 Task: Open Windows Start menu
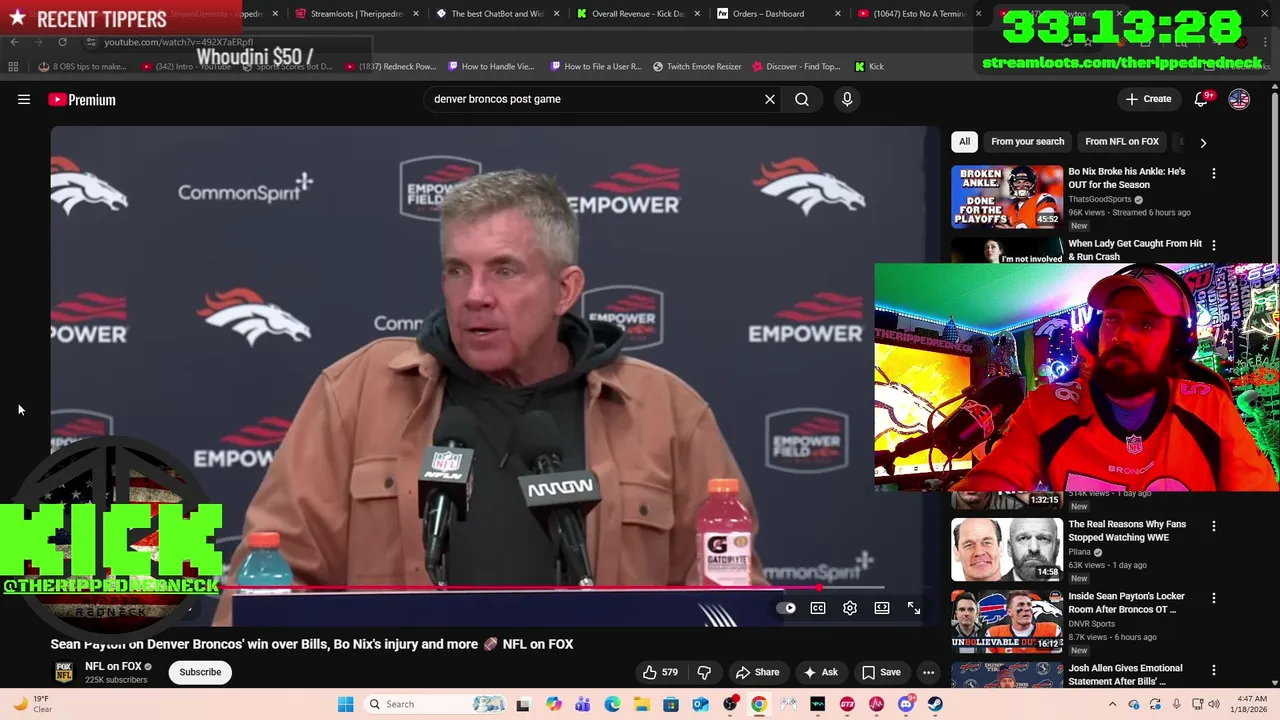pyautogui.click(x=345, y=704)
